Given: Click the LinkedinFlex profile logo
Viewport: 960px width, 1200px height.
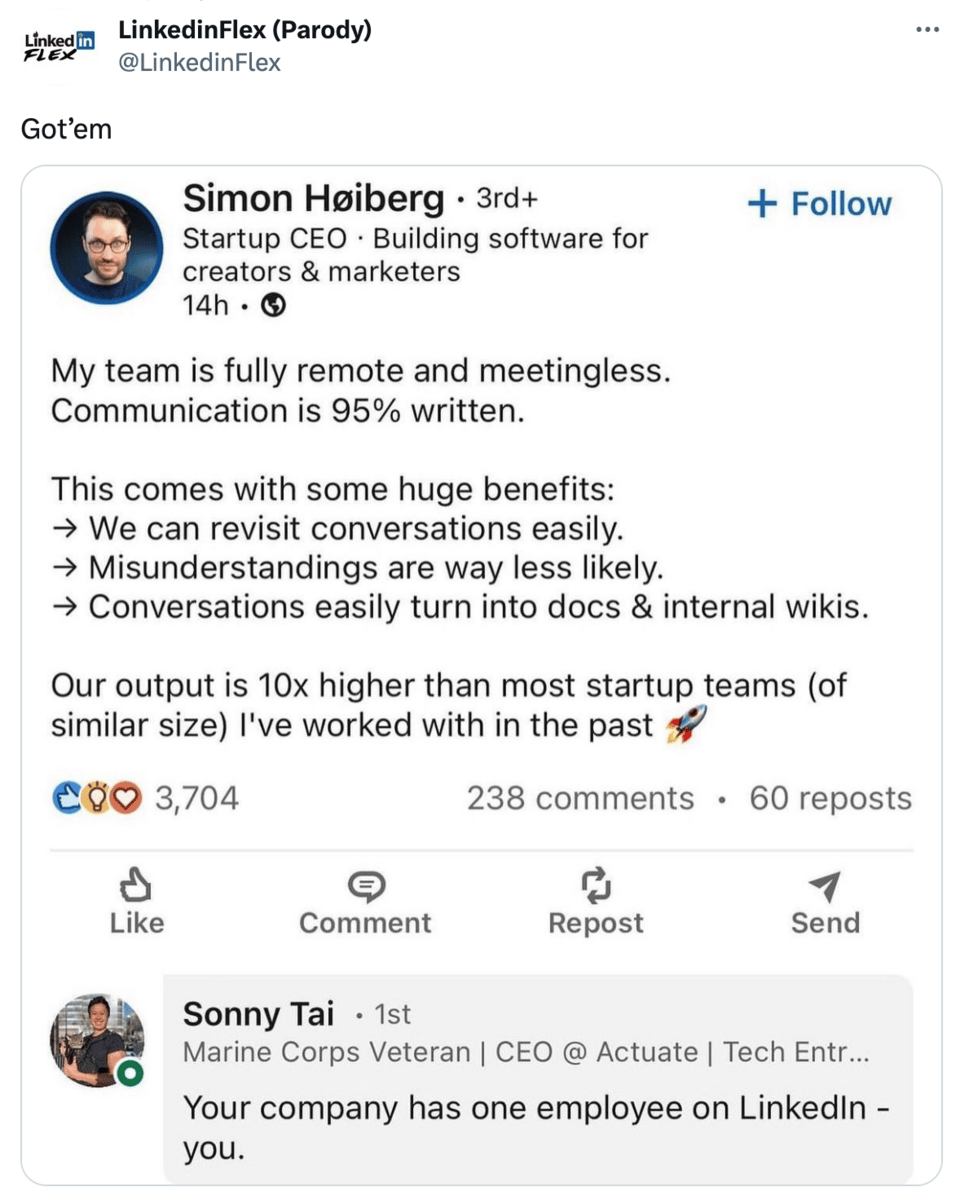Looking at the screenshot, I should (59, 46).
